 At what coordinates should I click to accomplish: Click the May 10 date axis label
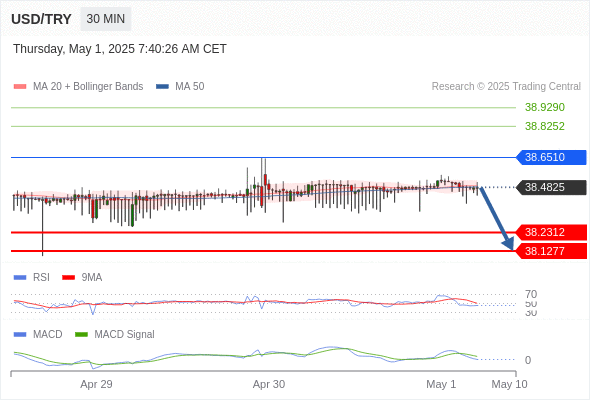(509, 384)
